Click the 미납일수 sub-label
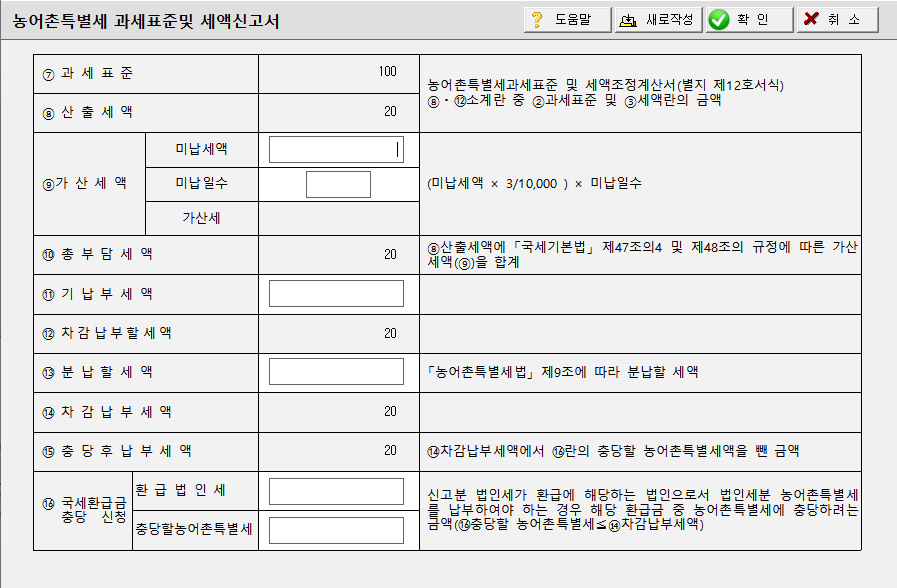 (x=201, y=183)
